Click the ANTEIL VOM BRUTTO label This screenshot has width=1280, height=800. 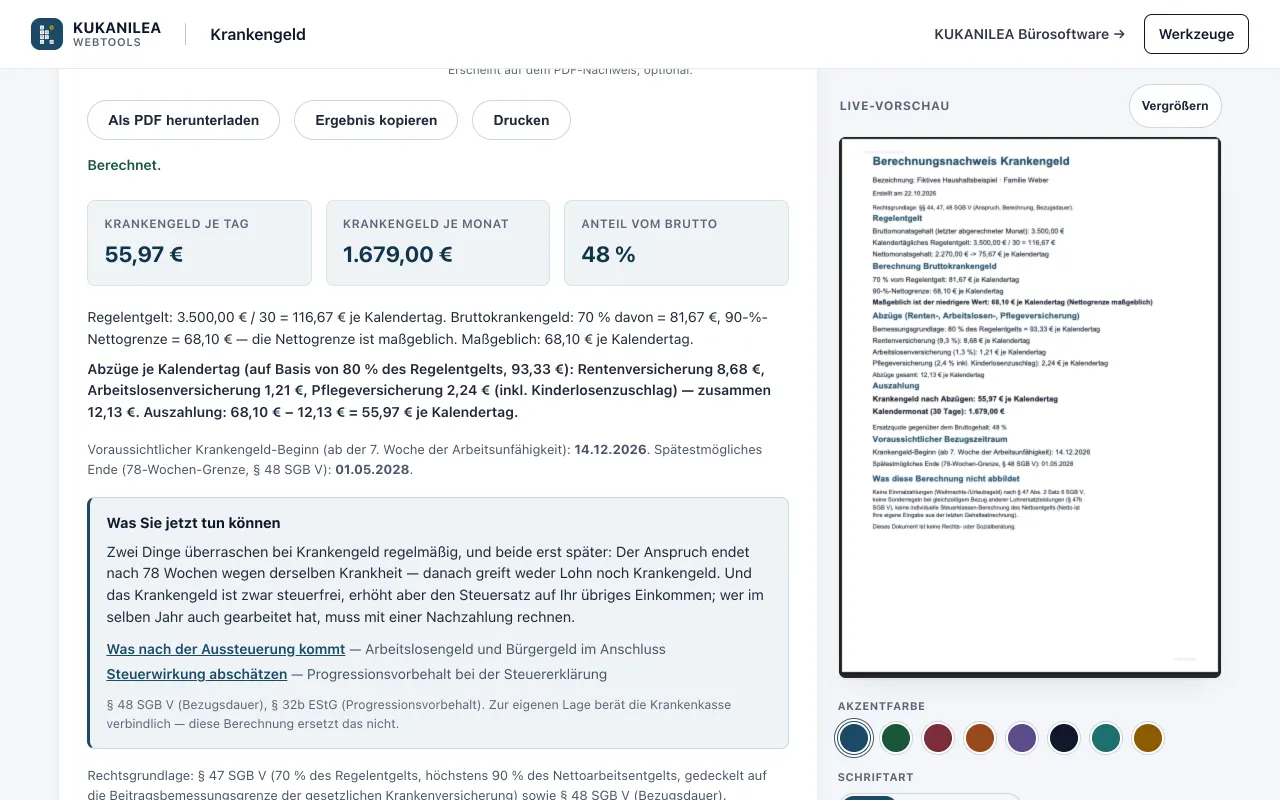tap(650, 224)
